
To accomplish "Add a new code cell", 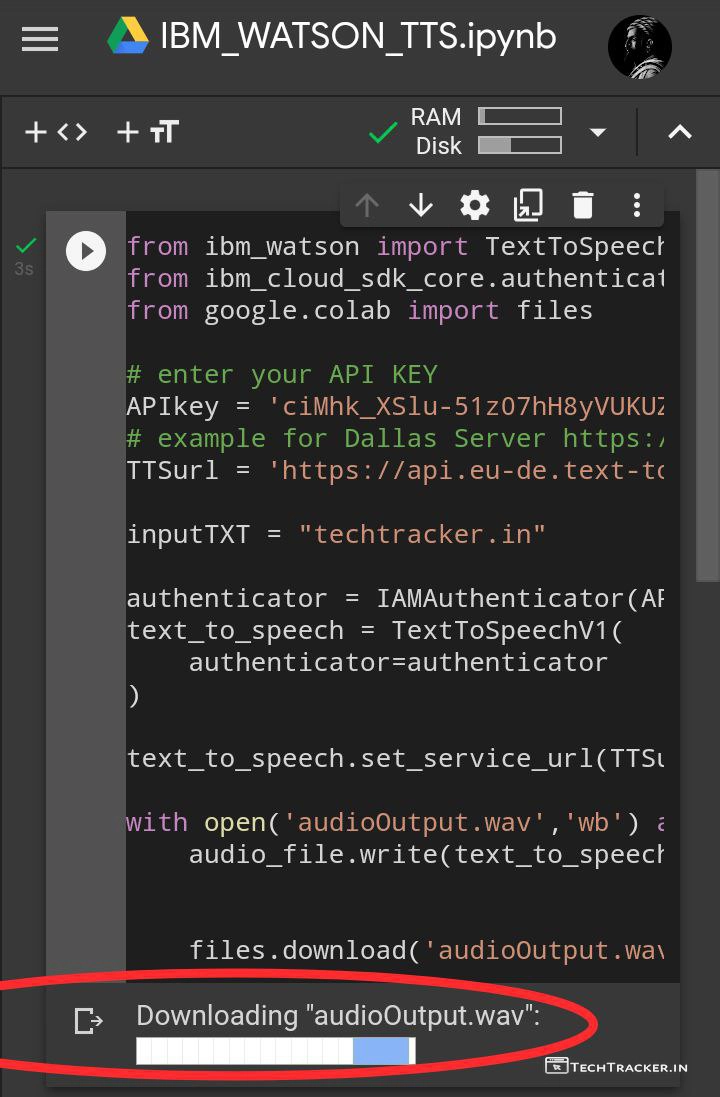I will click(56, 132).
